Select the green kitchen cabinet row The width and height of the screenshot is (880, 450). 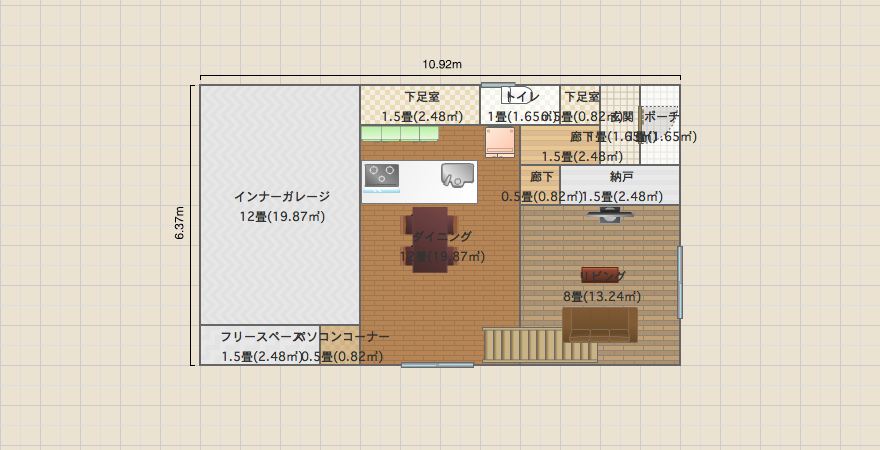point(399,134)
